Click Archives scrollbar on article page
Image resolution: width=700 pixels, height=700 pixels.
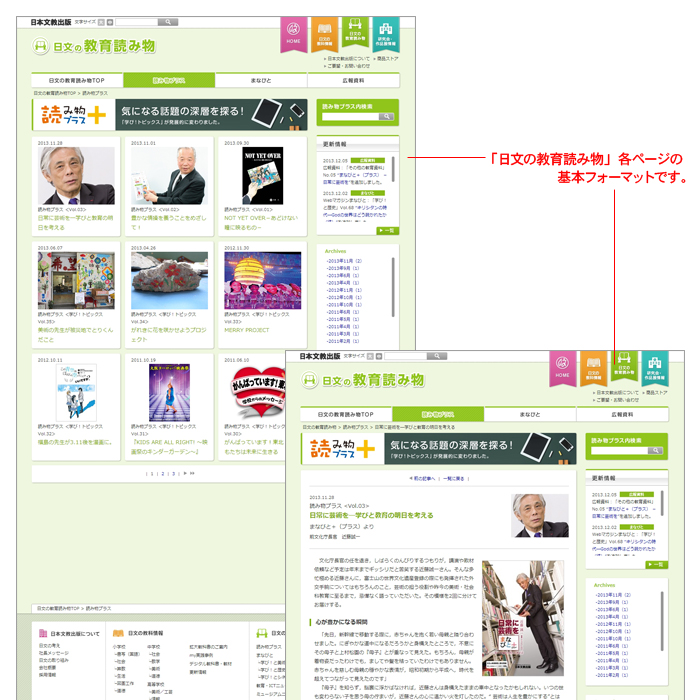pos(662,621)
